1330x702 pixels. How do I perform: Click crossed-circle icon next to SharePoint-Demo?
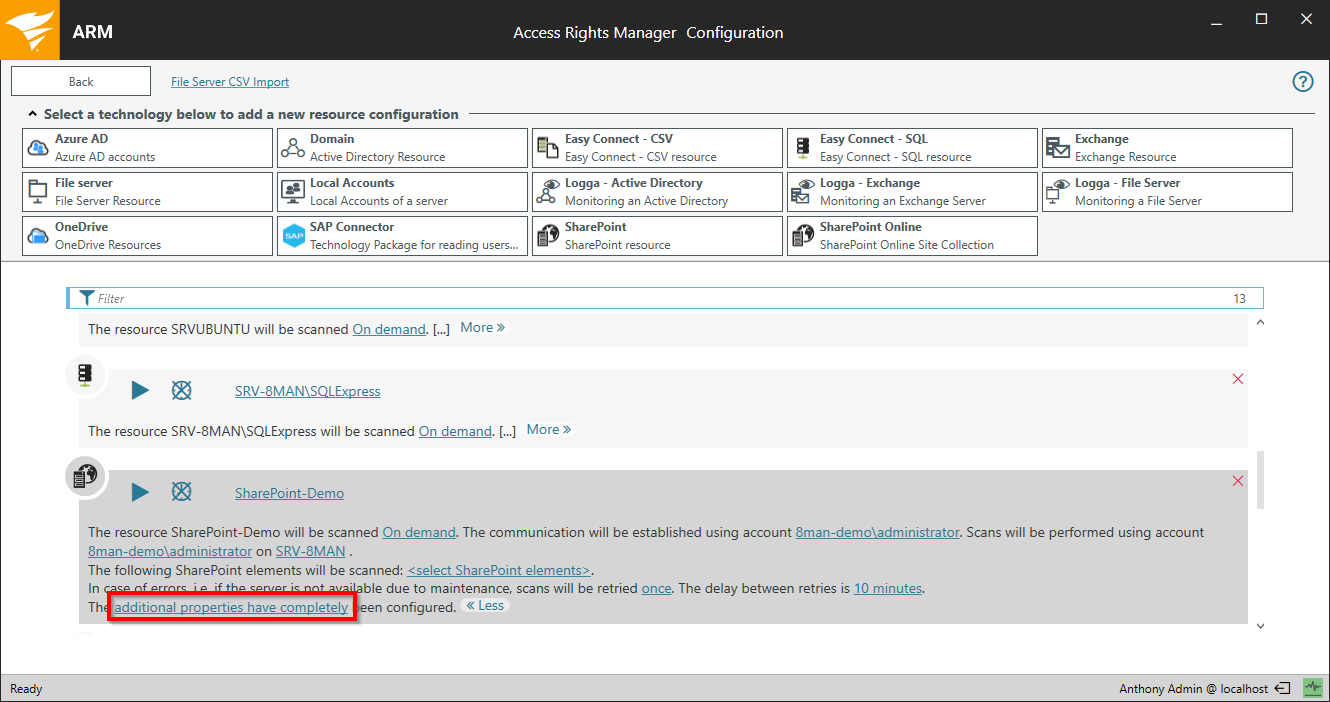coord(181,492)
